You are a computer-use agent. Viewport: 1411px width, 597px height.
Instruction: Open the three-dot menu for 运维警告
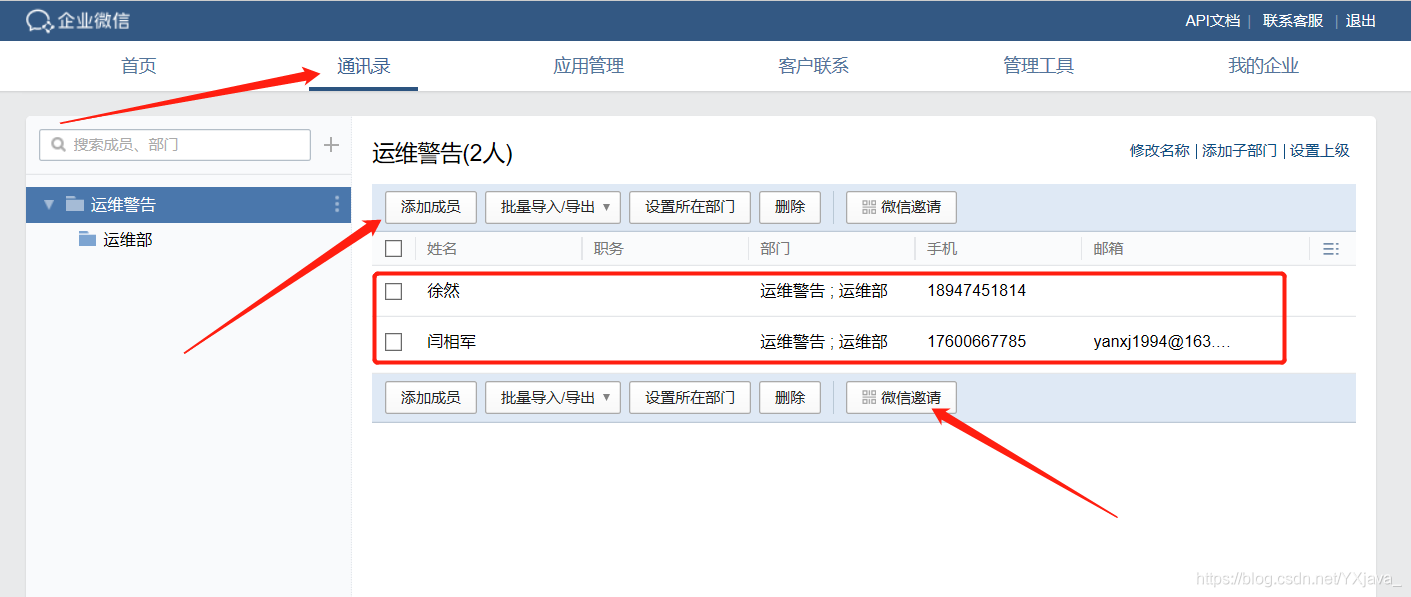click(x=336, y=205)
